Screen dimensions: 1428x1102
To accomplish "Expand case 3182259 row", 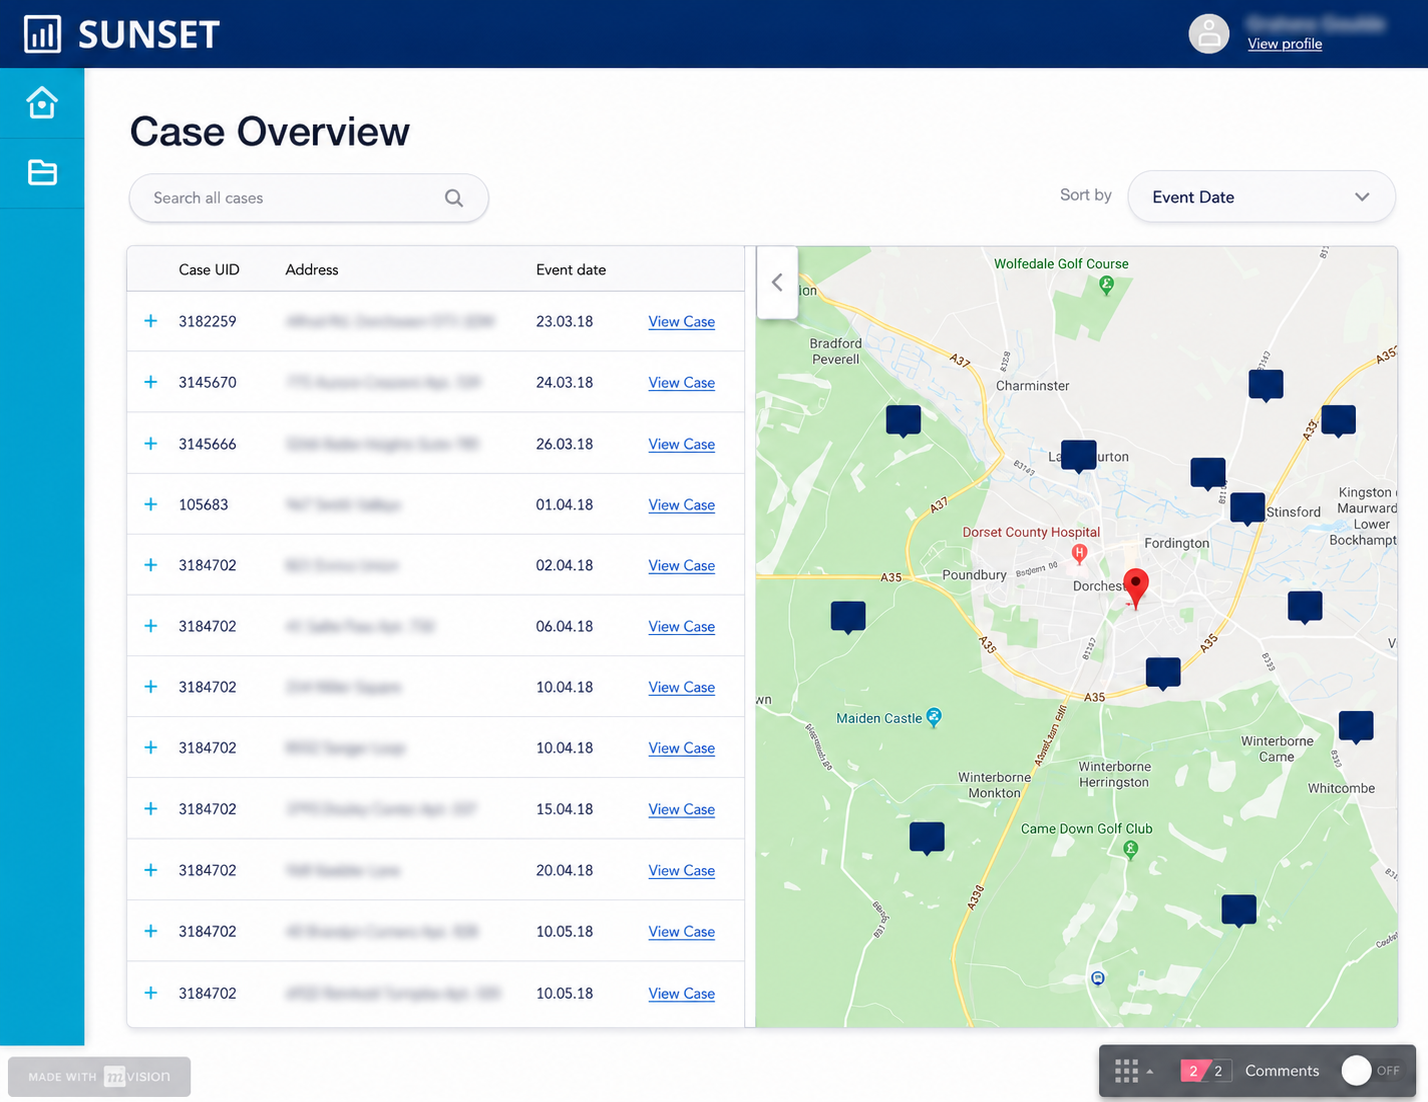I will (x=151, y=321).
